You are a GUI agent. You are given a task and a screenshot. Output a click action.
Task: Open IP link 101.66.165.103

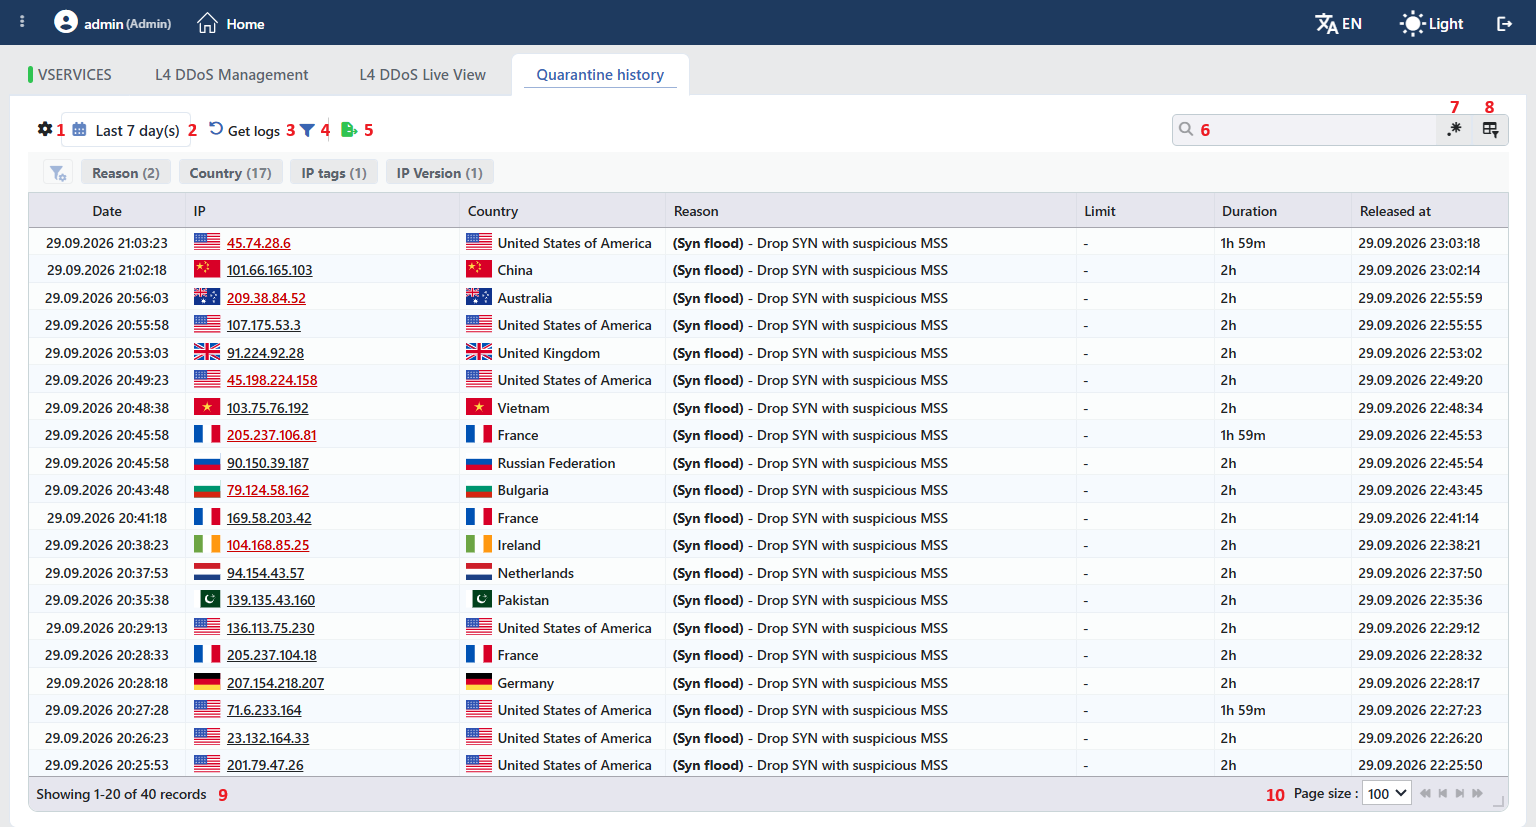coord(269,270)
